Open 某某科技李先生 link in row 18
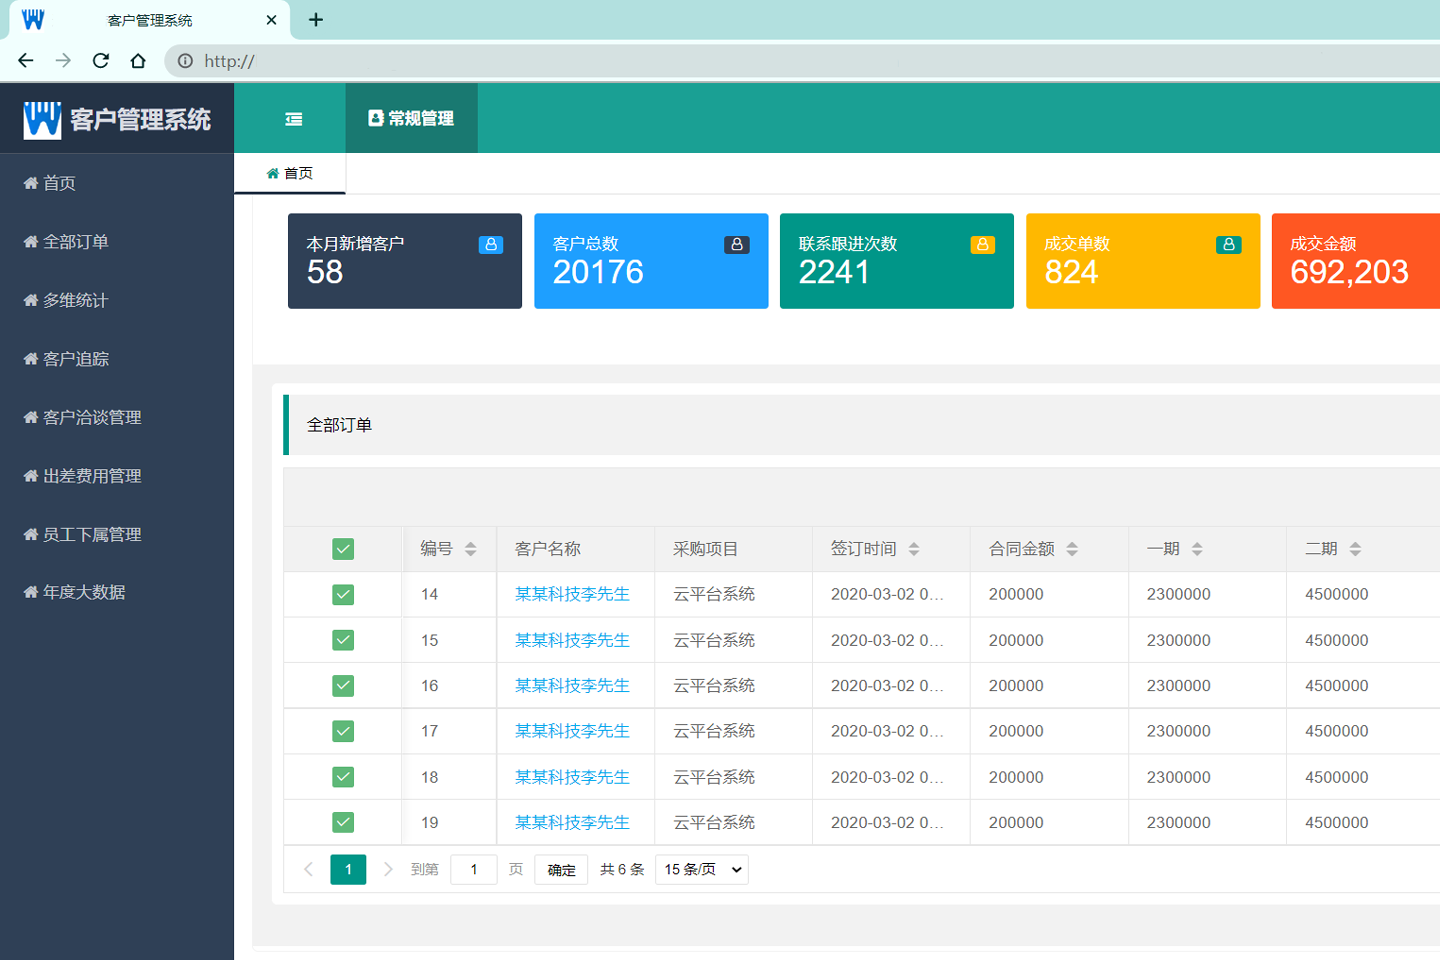Screen dimensions: 1440x960 572,777
